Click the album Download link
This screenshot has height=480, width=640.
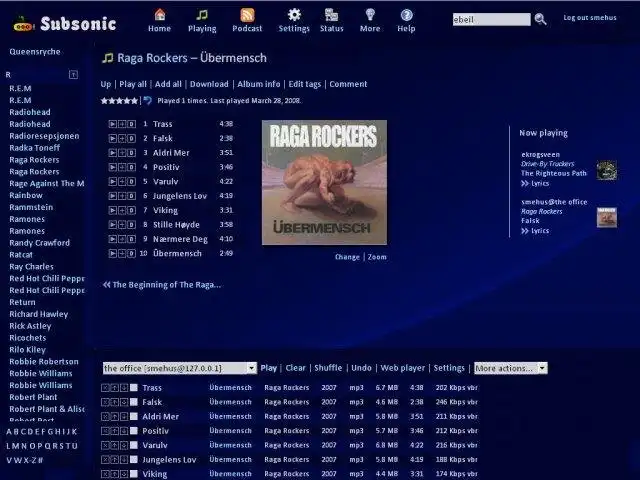pyautogui.click(x=209, y=84)
